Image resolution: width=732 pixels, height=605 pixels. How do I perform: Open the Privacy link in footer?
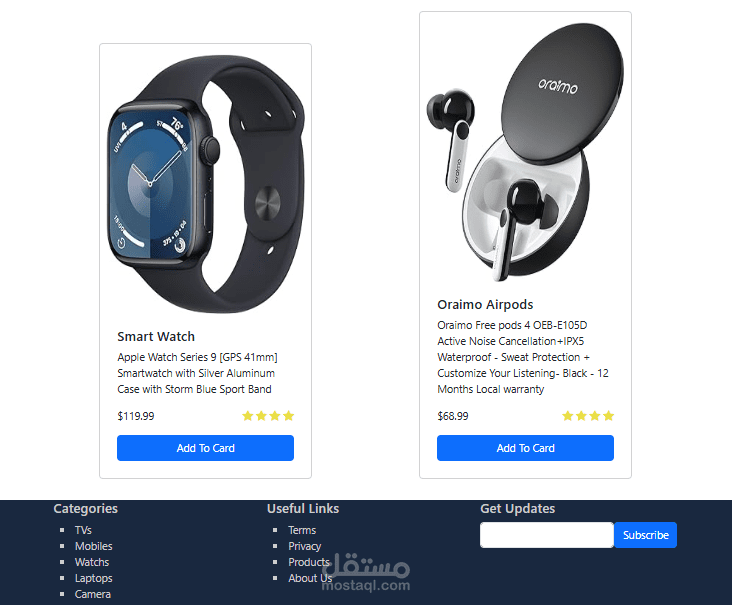304,546
